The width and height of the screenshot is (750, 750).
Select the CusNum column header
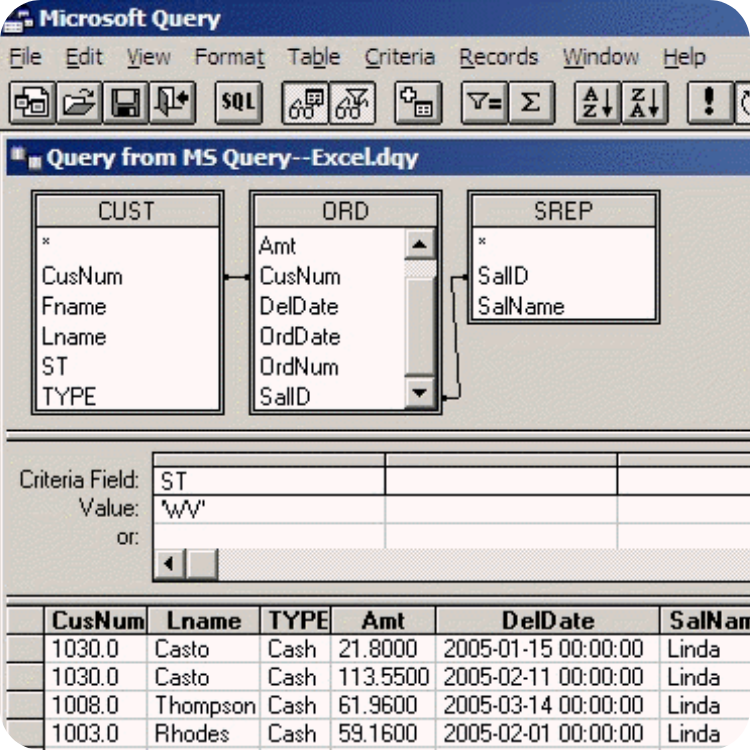[96, 621]
